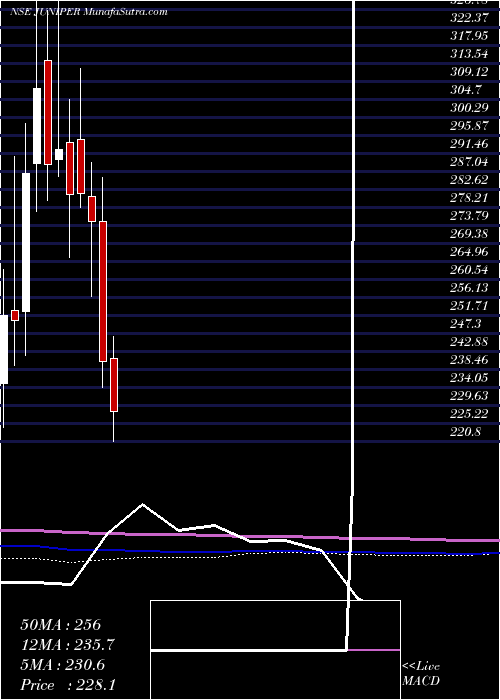The width and height of the screenshot is (500, 700).
Task: Click the 313.54 price axis label
Action: [x=469, y=54]
